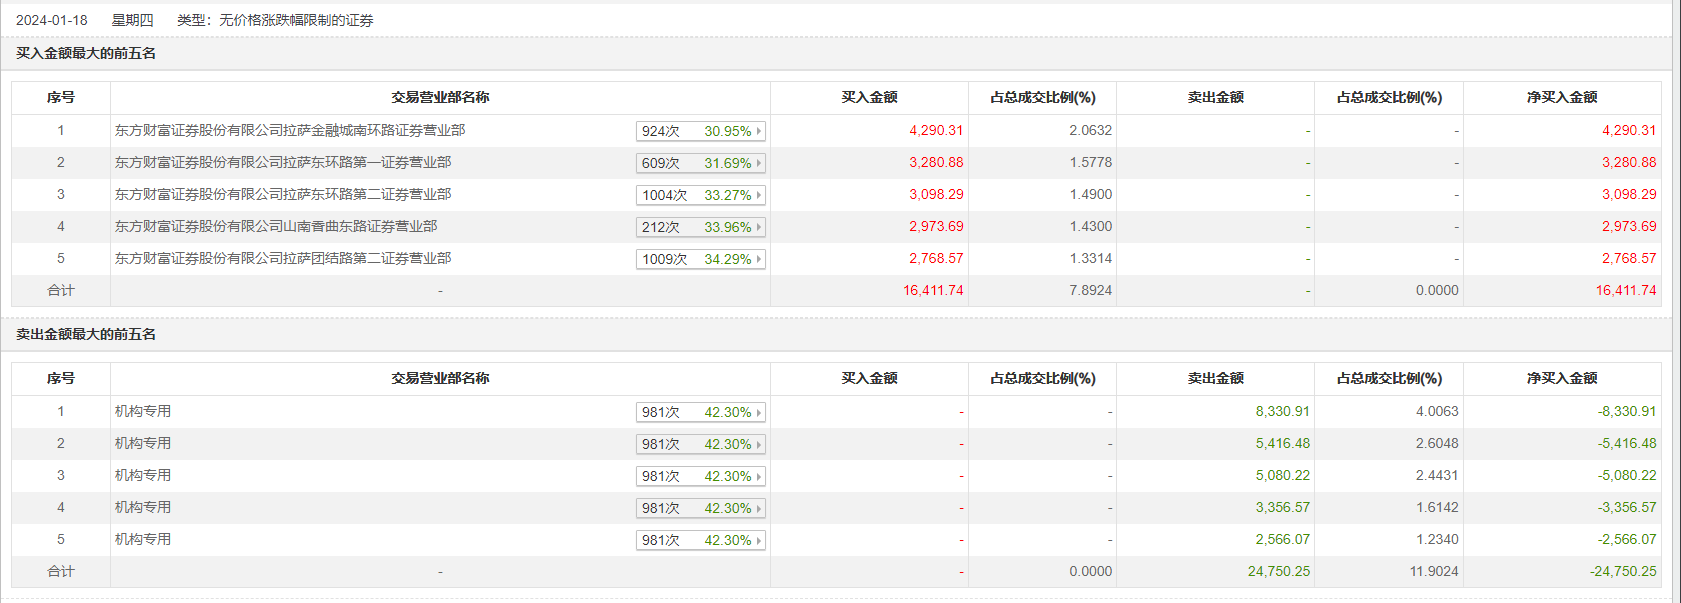Click 机构专用 in the 5,080.22 row

point(143,475)
